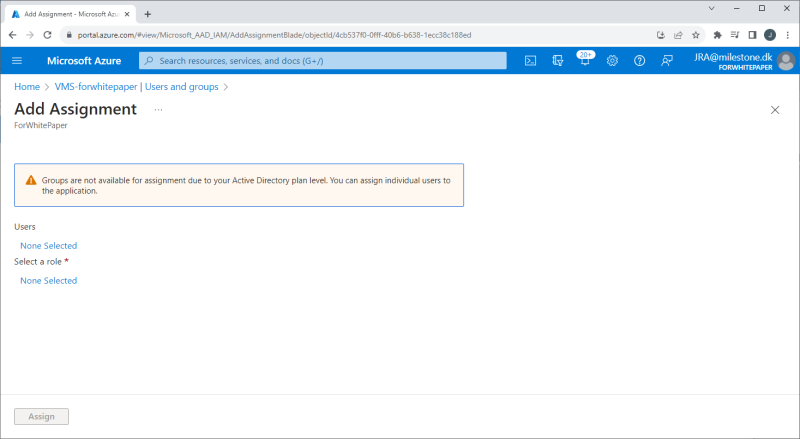Open Chrome's three-dot menu
This screenshot has width=800, height=439.
click(787, 34)
